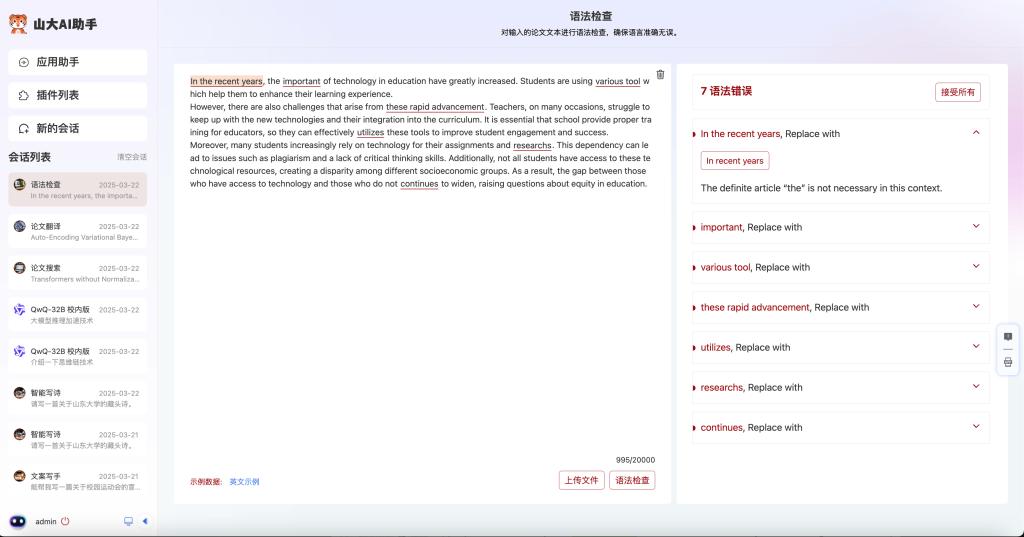This screenshot has height=537, width=1024.
Task: Expand "these rapid advancement" error item
Action: click(976, 306)
